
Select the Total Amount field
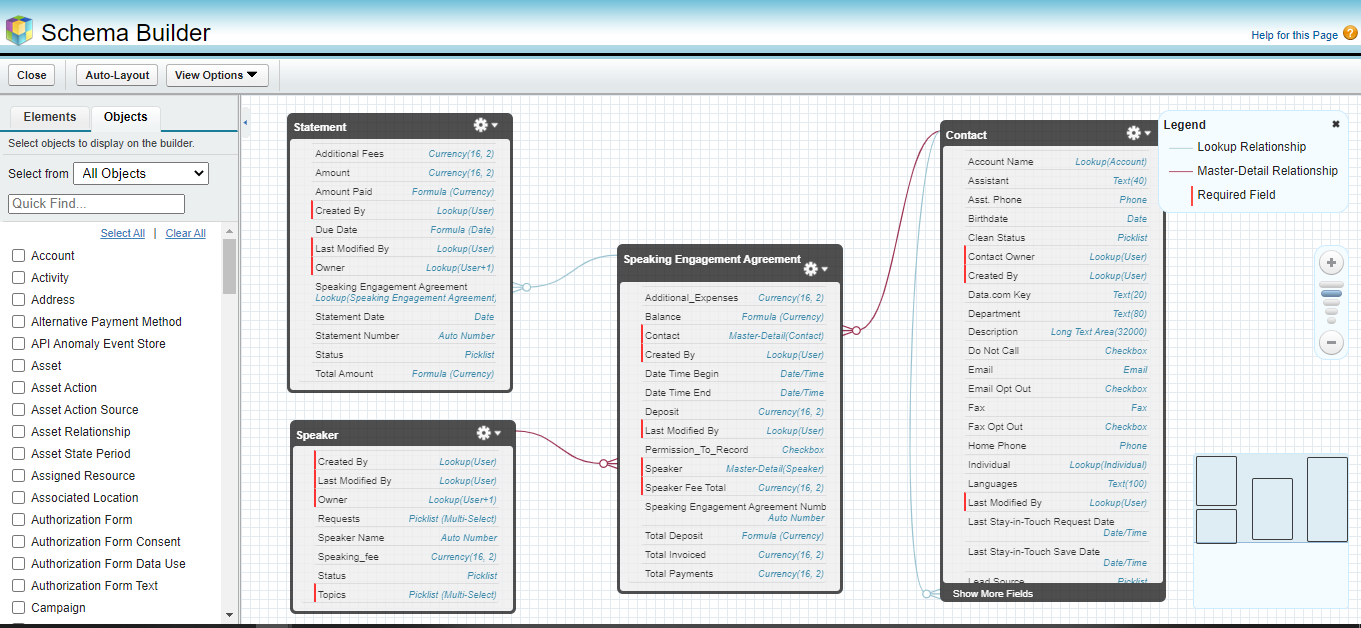tap(404, 374)
